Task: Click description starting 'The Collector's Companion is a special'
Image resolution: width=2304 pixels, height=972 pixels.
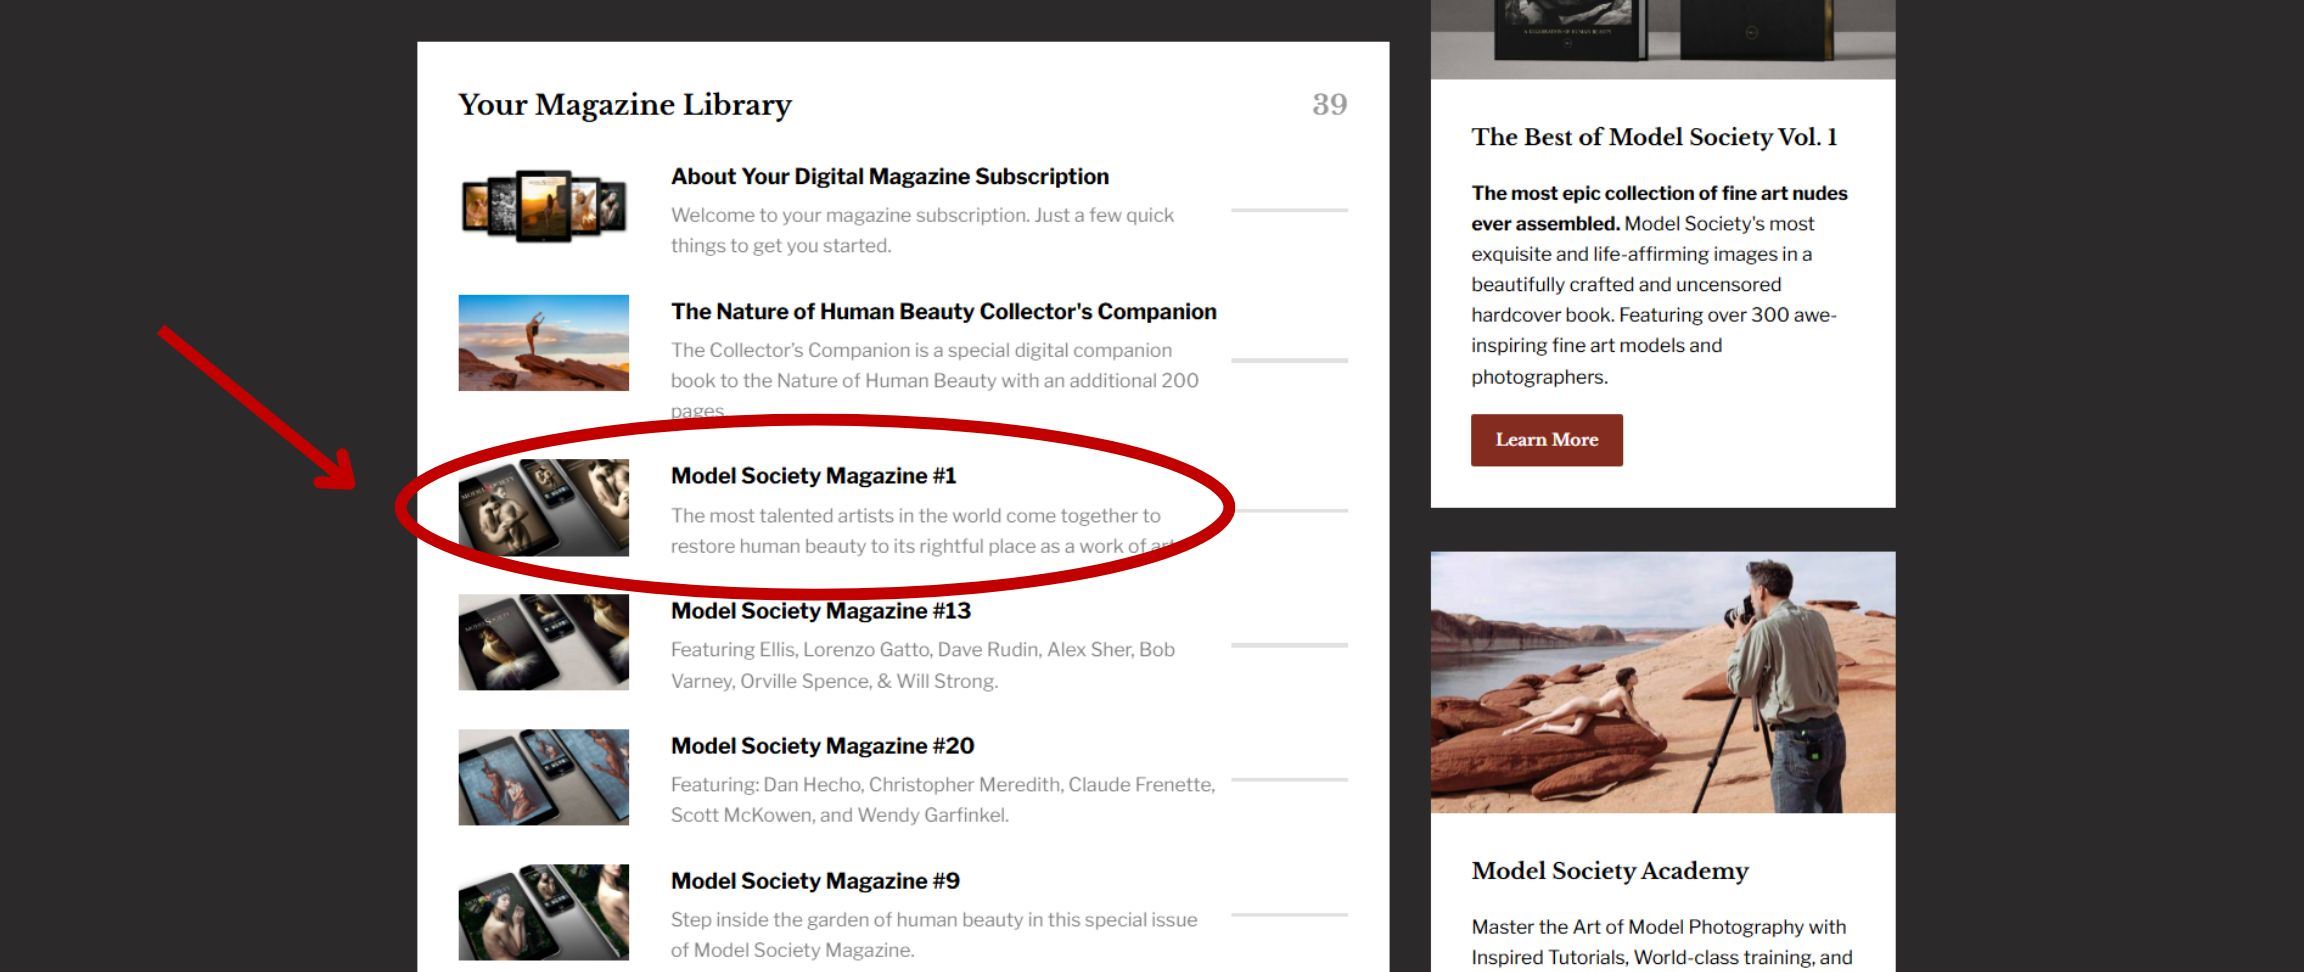Action: tap(935, 380)
